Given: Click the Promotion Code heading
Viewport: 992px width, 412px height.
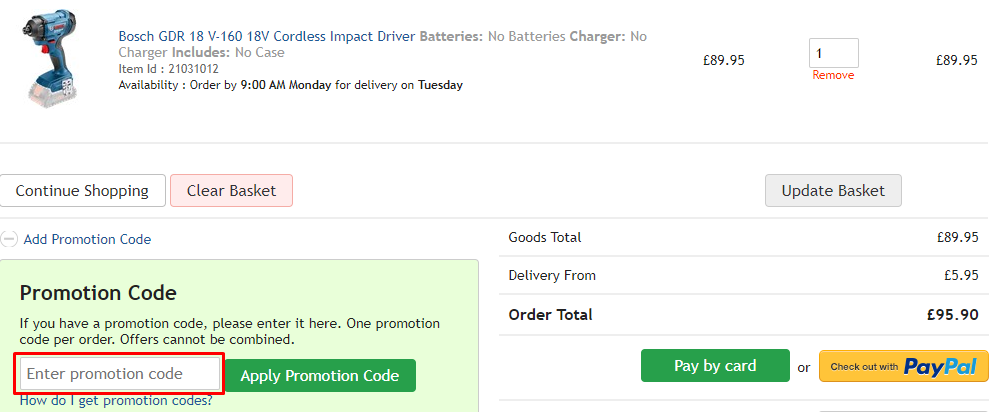Looking at the screenshot, I should click(98, 293).
